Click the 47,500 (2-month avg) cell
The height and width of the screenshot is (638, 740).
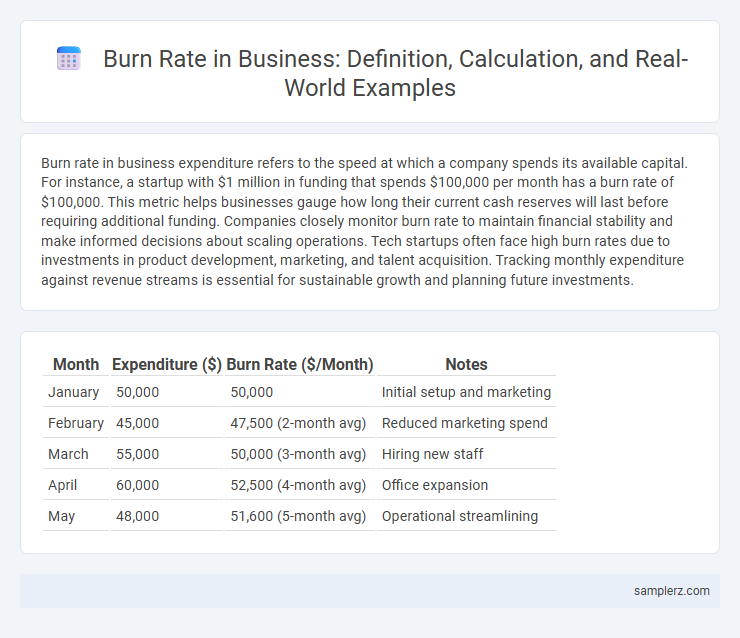[300, 423]
